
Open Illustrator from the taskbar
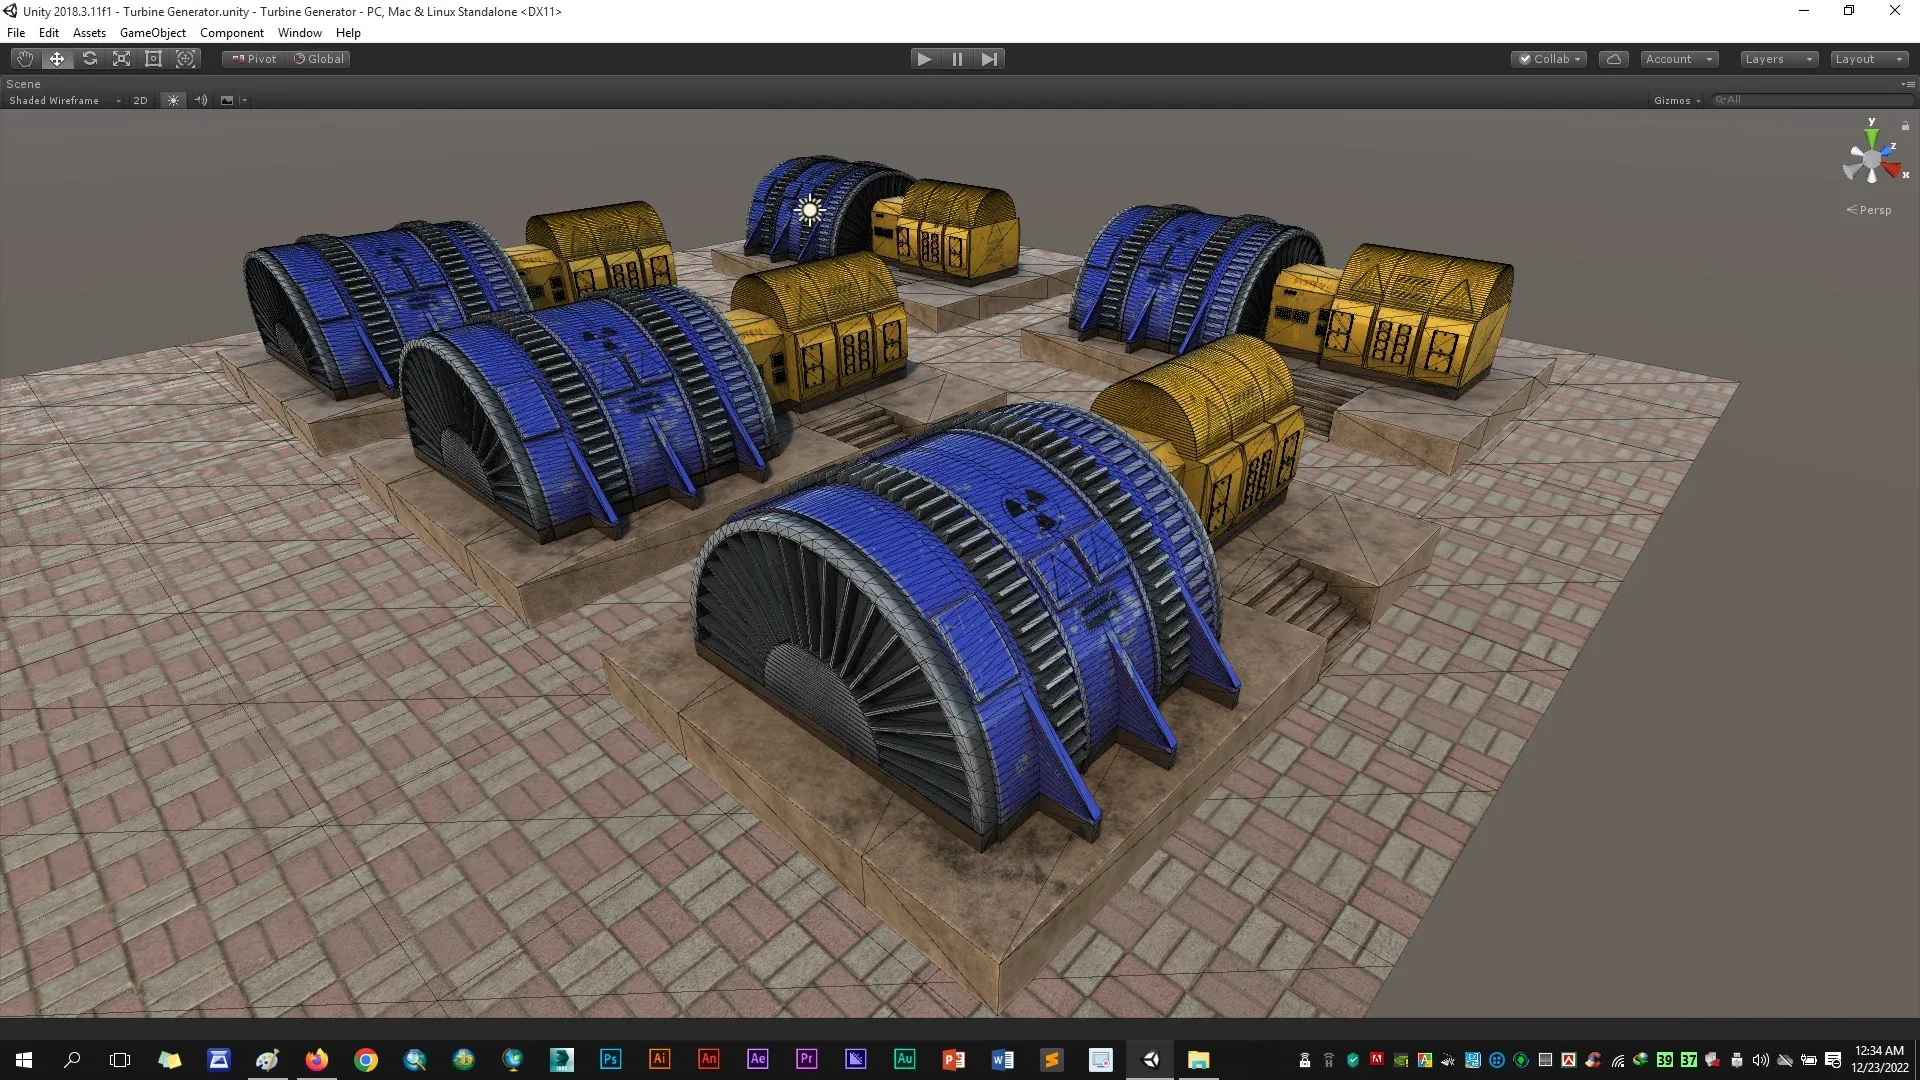[x=659, y=1060]
